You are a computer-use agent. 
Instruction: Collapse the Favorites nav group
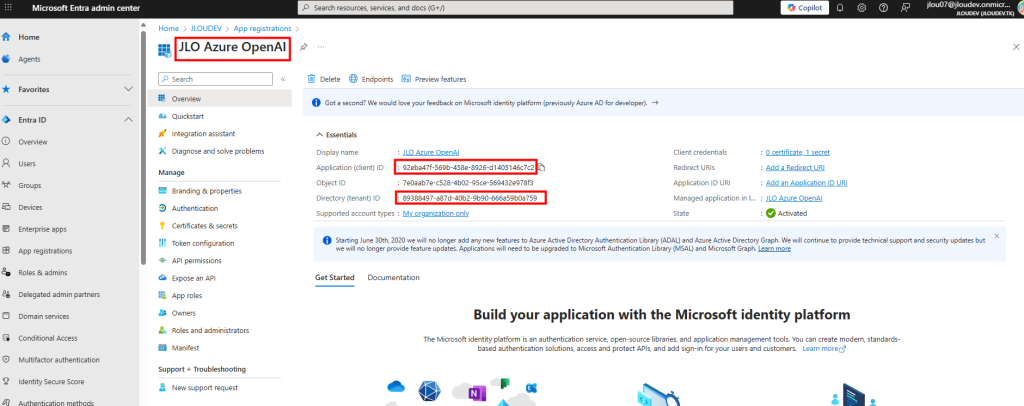129,89
